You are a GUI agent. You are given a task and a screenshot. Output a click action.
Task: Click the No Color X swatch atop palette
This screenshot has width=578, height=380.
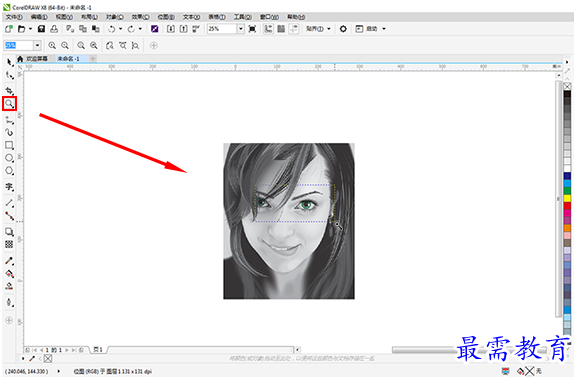(567, 86)
